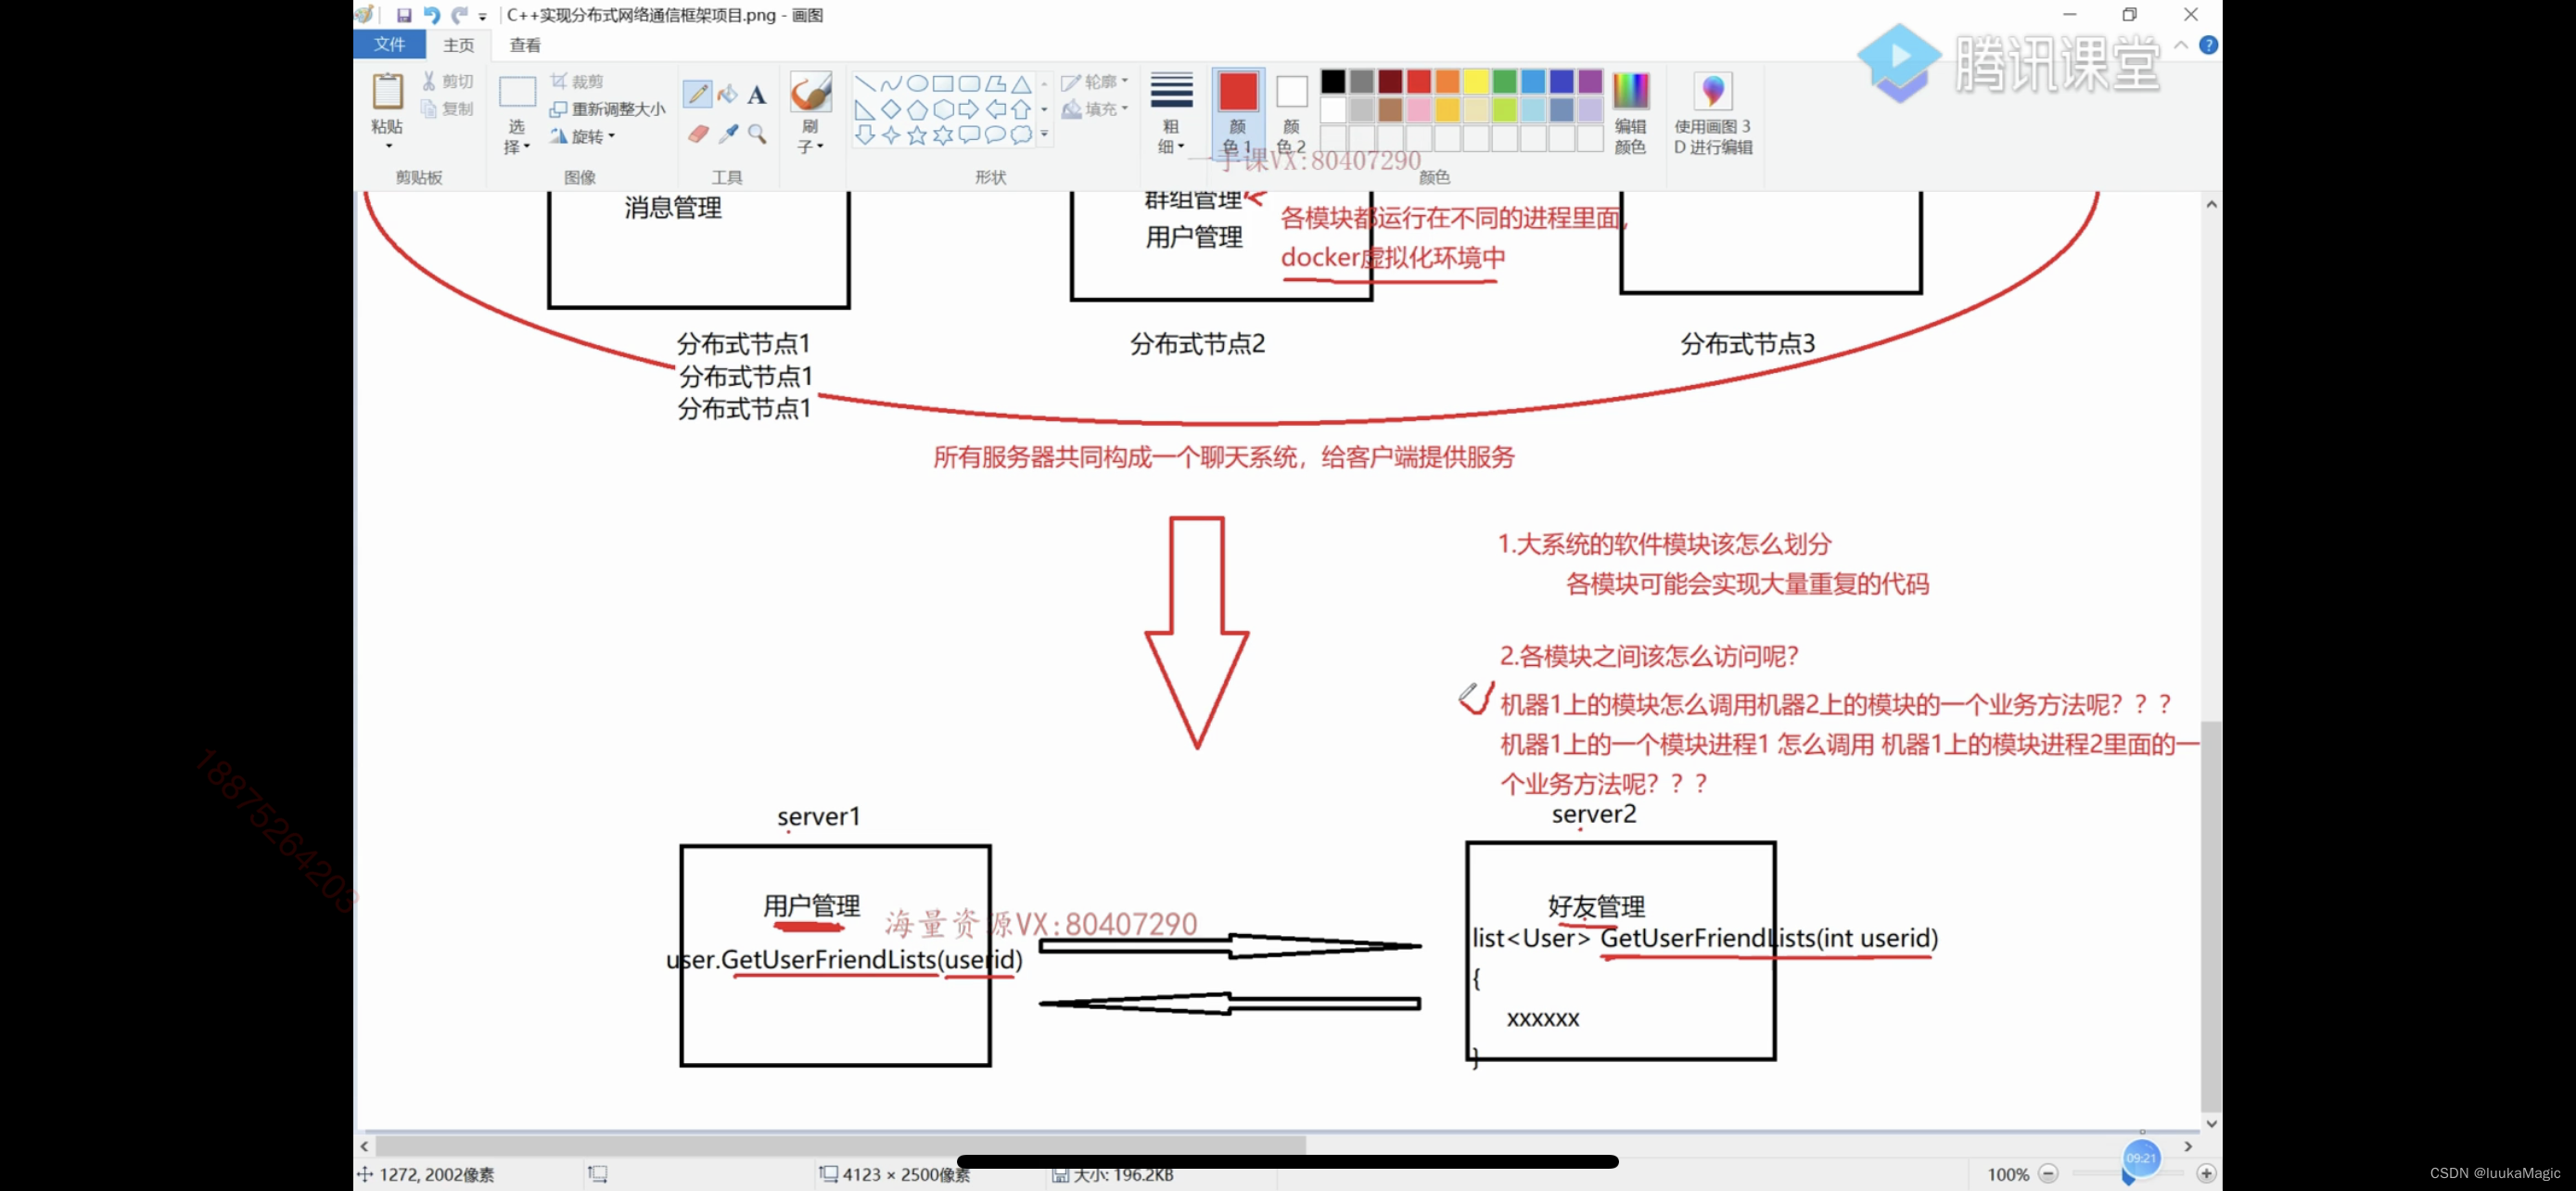Click the Paint app icon in title bar
This screenshot has width=2576, height=1191.
365,14
